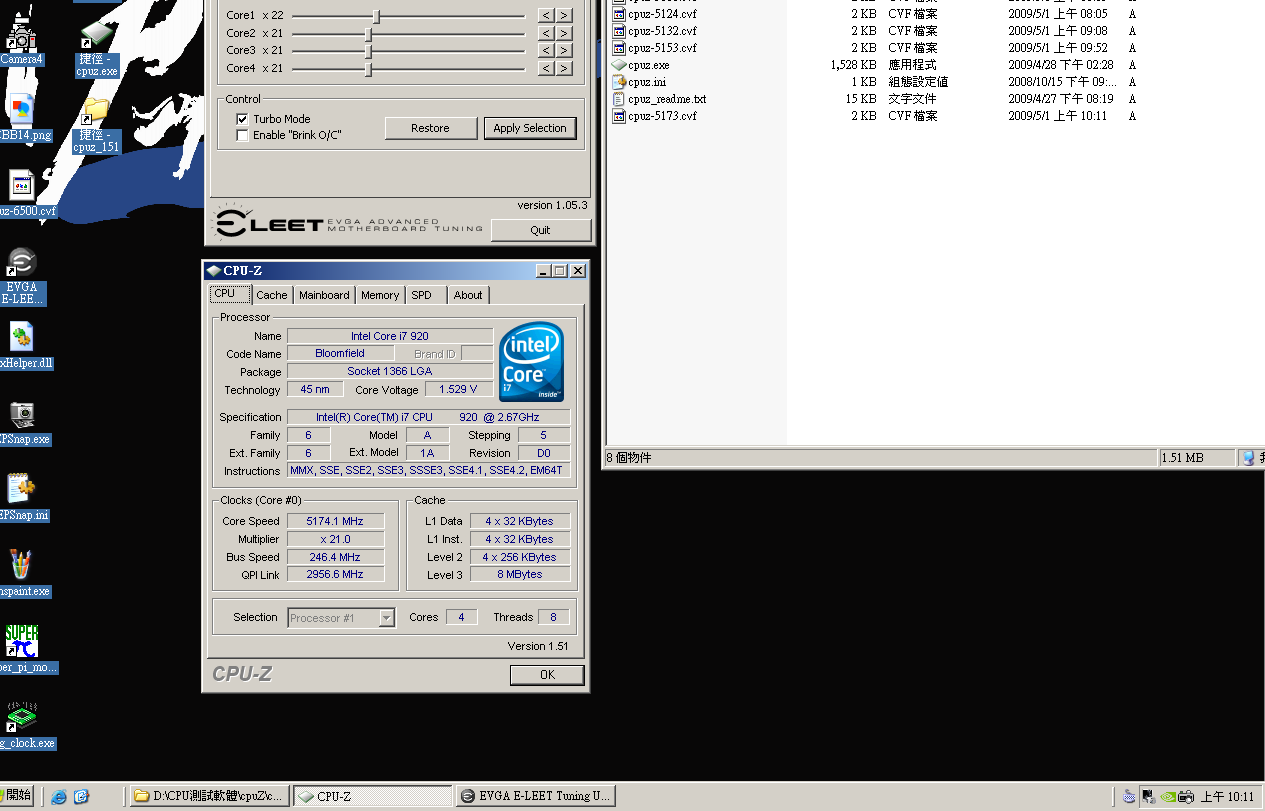This screenshot has width=1265, height=811.
Task: Uncheck the Turbo Mode checkbox
Action: pyautogui.click(x=242, y=119)
